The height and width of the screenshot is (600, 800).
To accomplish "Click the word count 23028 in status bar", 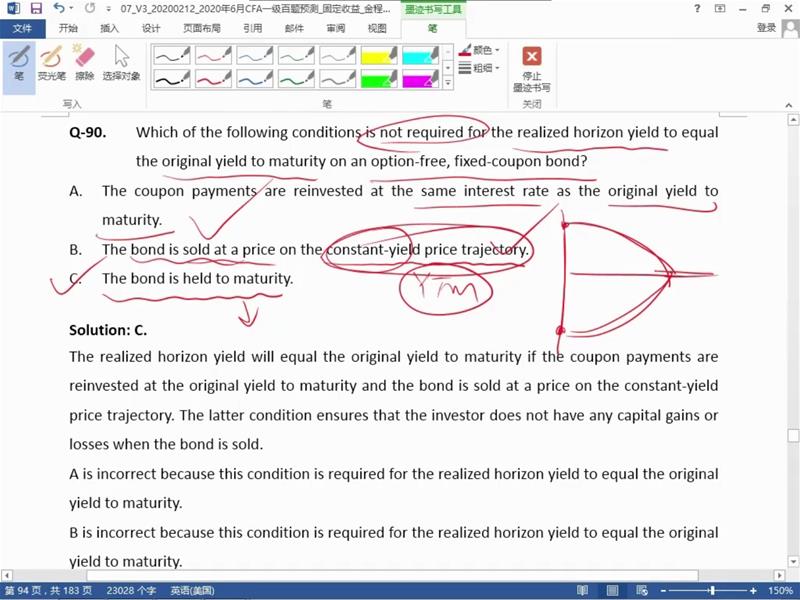I will 130,591.
